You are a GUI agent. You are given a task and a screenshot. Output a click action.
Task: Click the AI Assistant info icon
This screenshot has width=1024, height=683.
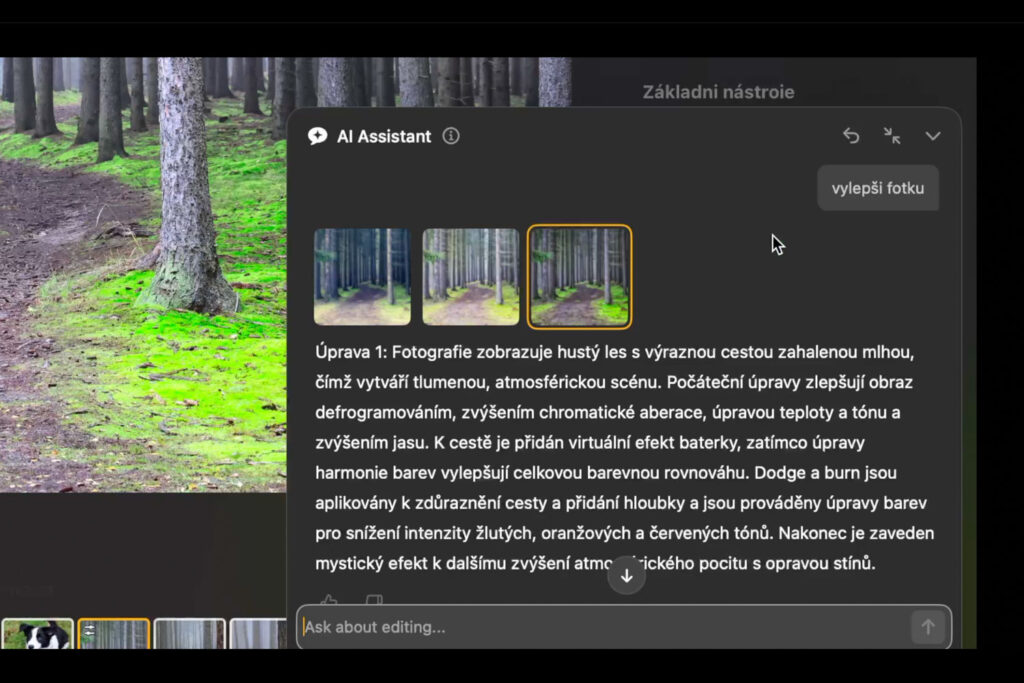click(450, 136)
